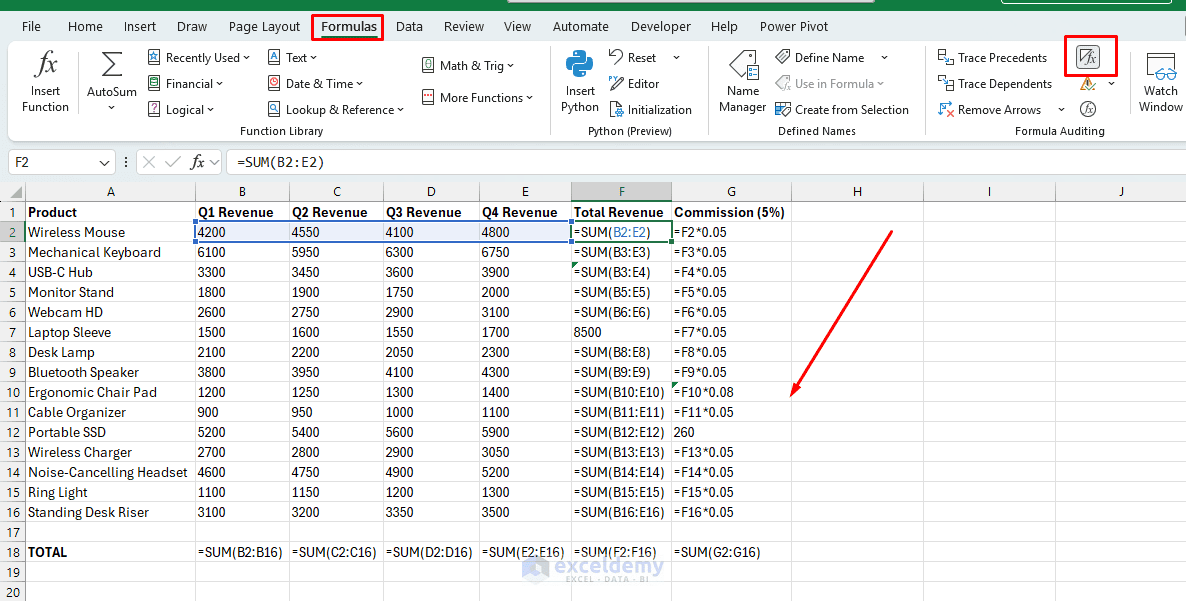
Task: Open the More Functions dropdown
Action: point(477,98)
